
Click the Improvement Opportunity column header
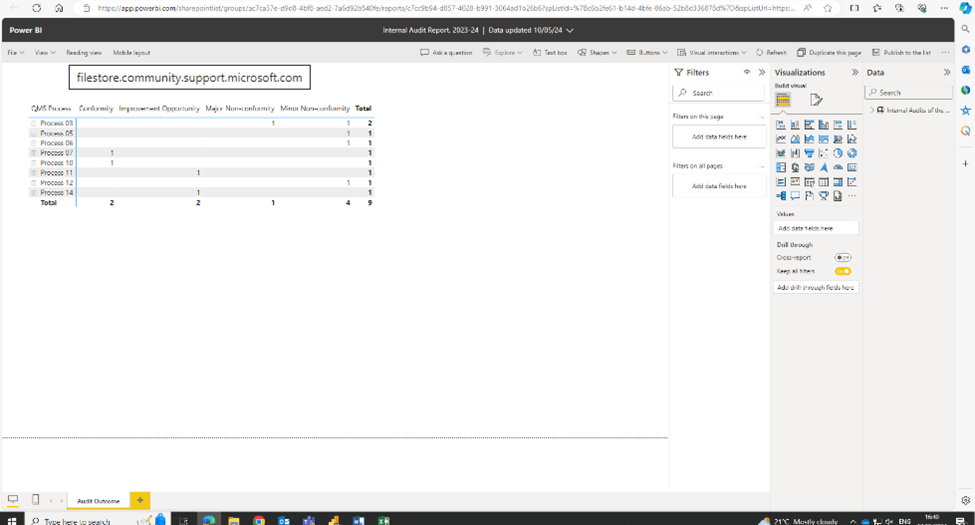[159, 108]
